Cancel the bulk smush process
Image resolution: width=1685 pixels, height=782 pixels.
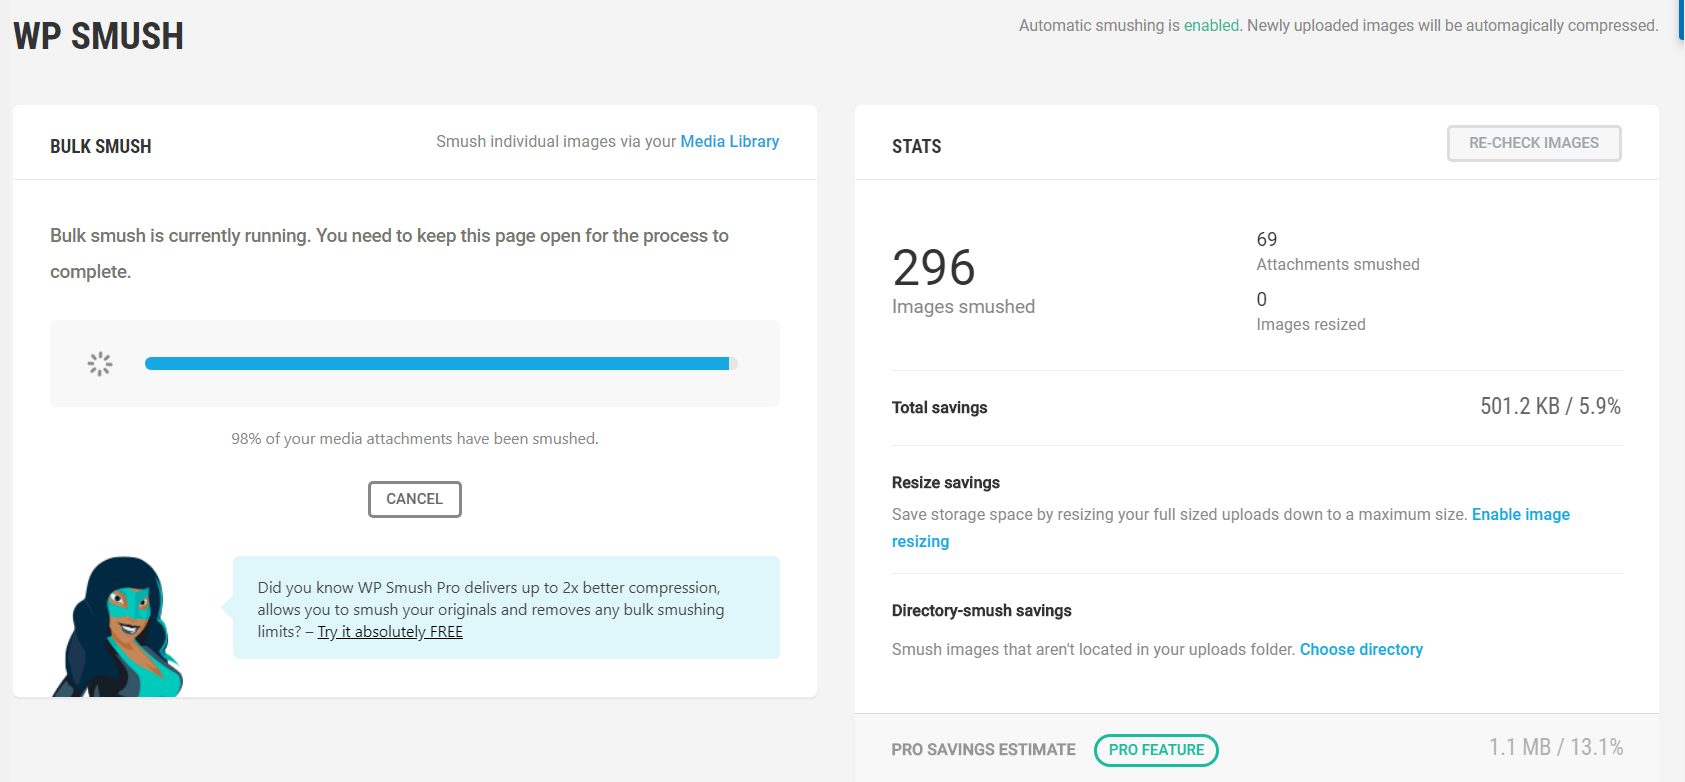click(414, 499)
